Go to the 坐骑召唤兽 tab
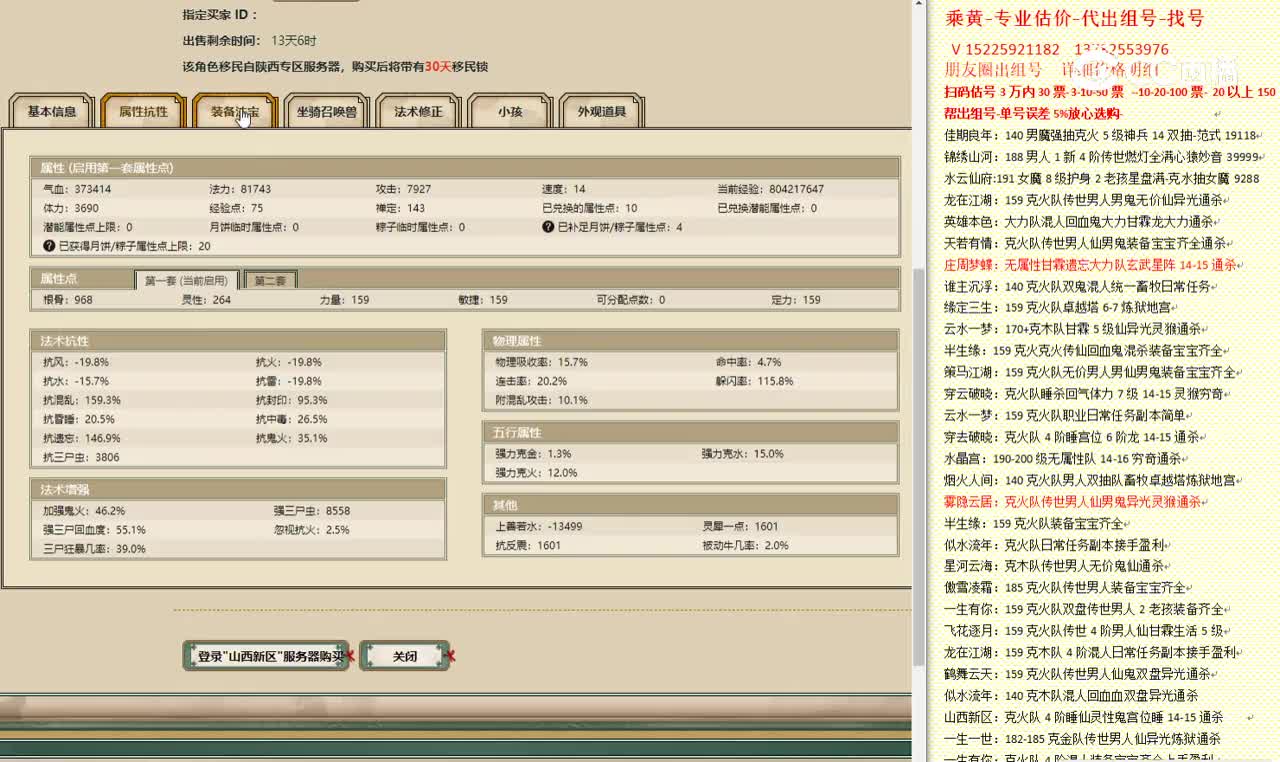1280x762 pixels. click(x=326, y=112)
